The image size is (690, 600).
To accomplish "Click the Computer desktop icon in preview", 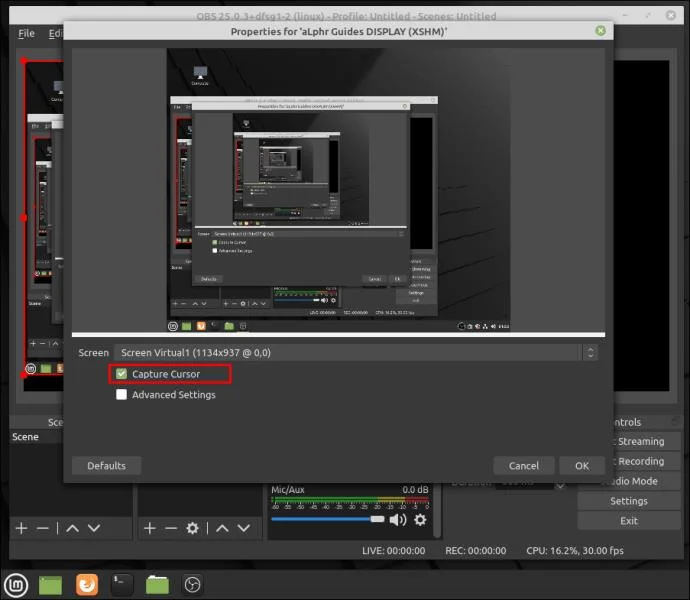I will point(200,75).
